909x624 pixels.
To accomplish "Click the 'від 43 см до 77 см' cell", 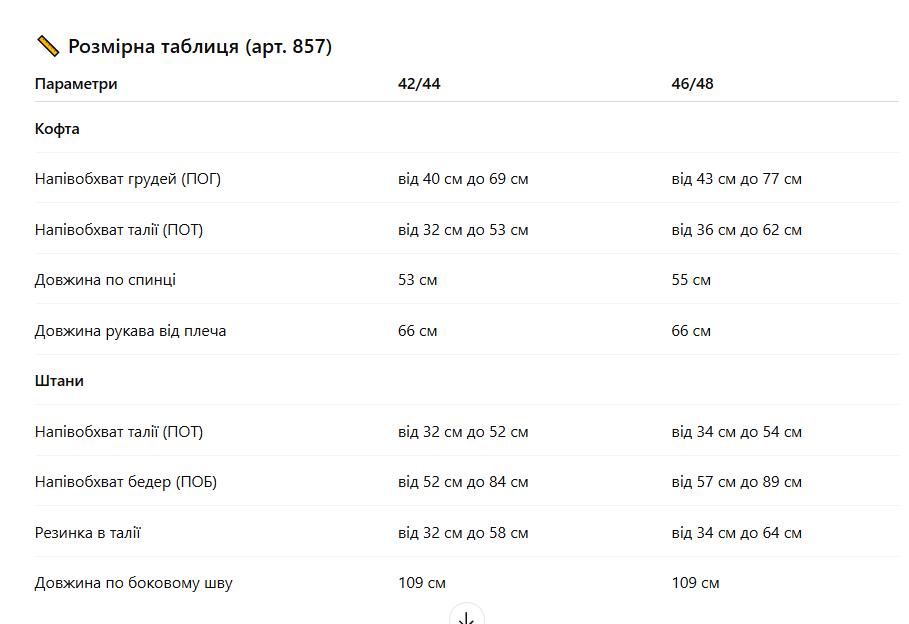I will (x=736, y=179).
